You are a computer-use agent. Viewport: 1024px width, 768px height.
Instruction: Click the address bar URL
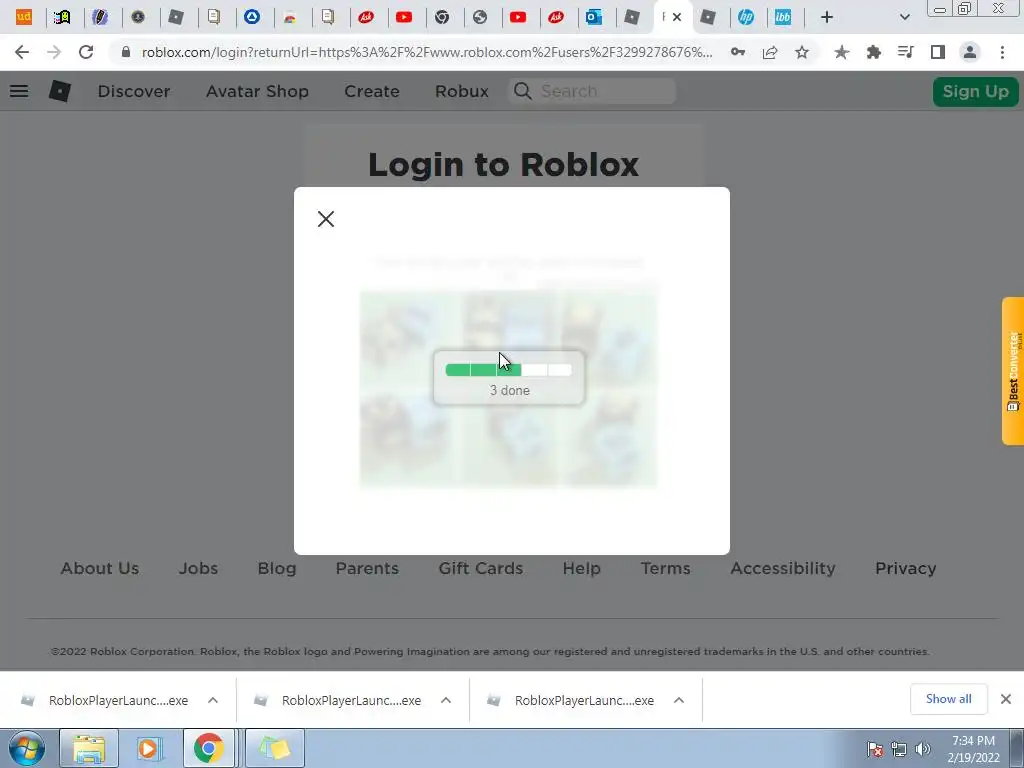click(x=427, y=52)
